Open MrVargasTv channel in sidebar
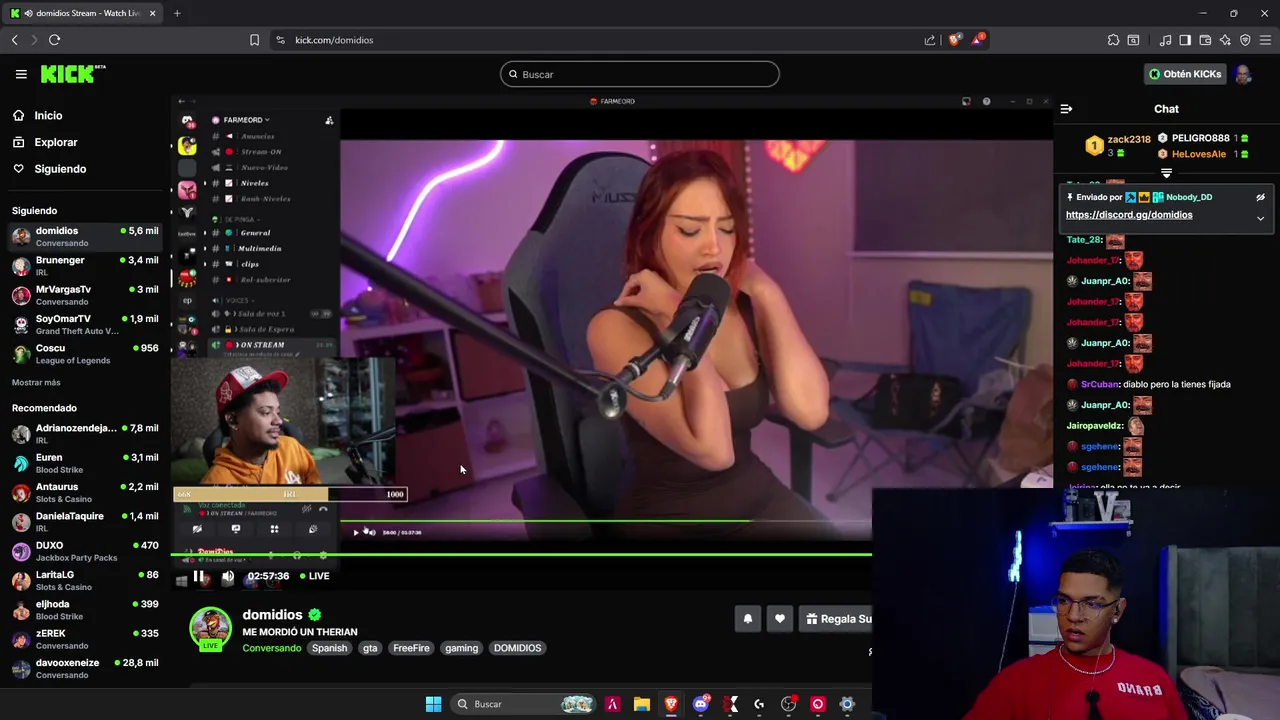 pyautogui.click(x=85, y=295)
